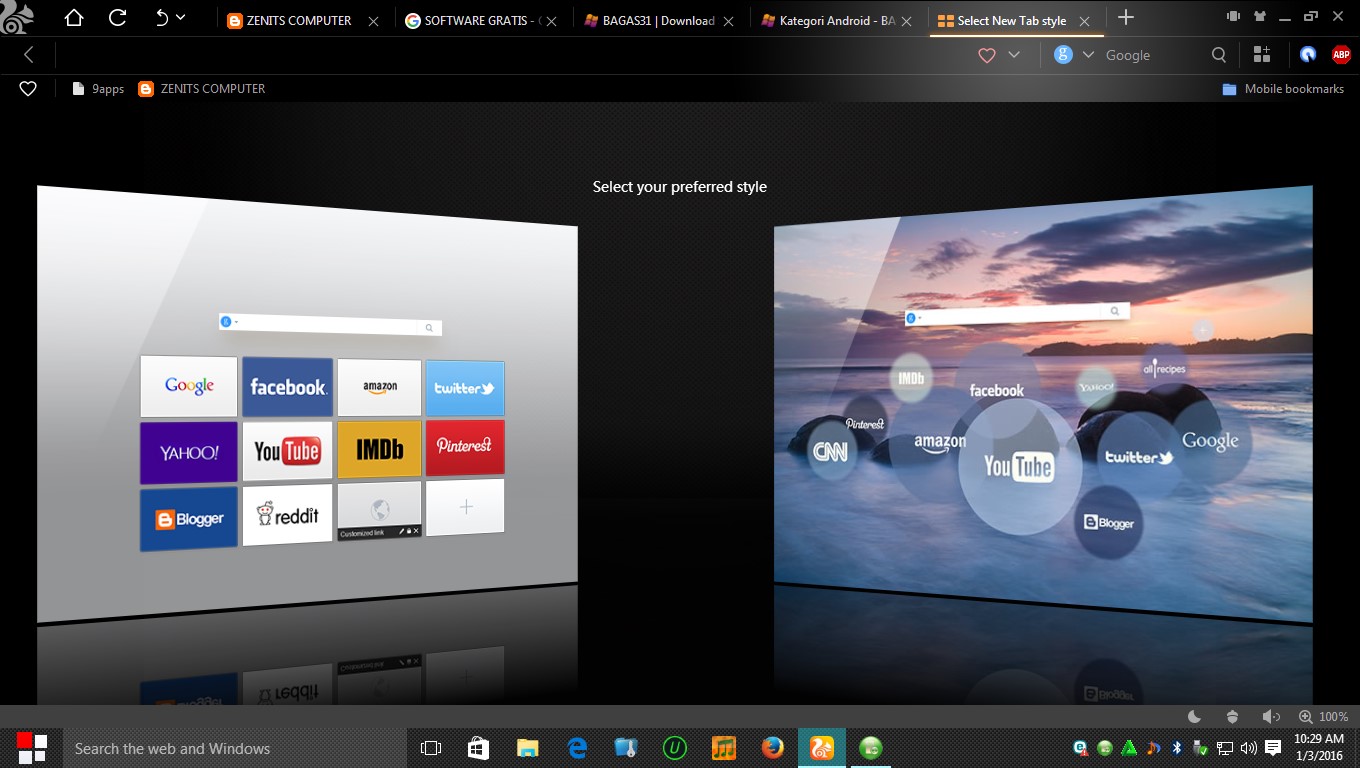Screen dimensions: 1360x768
Task: Expand the favorites dropdown arrow
Action: tap(1014, 55)
